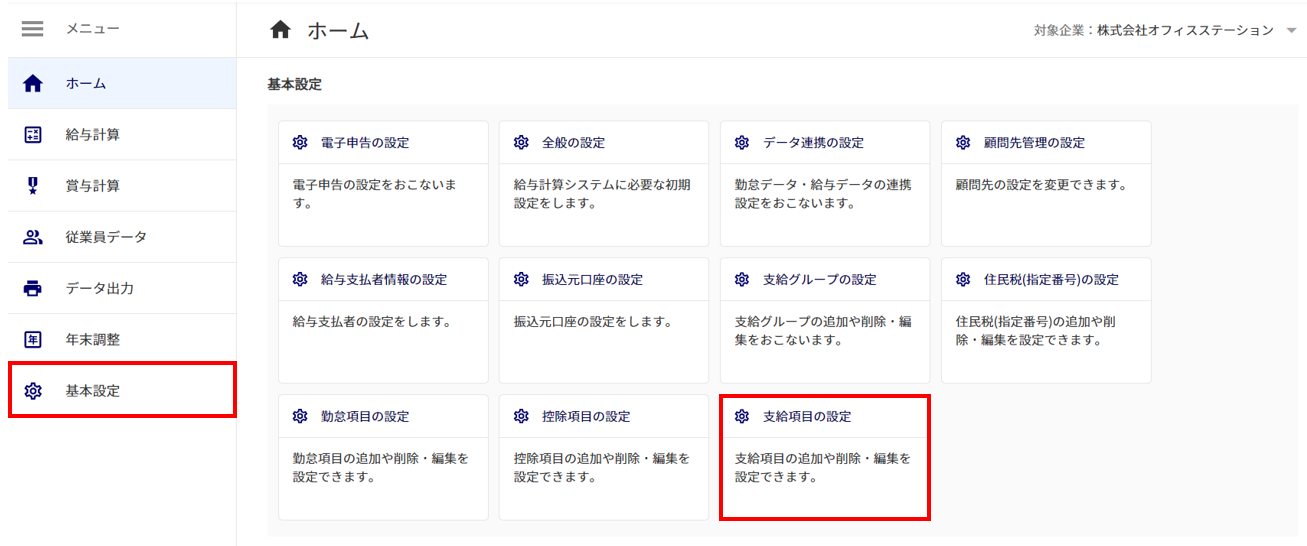The height and width of the screenshot is (546, 1307).
Task: Click description 振込元口座の設定をします。
Action: point(593,322)
